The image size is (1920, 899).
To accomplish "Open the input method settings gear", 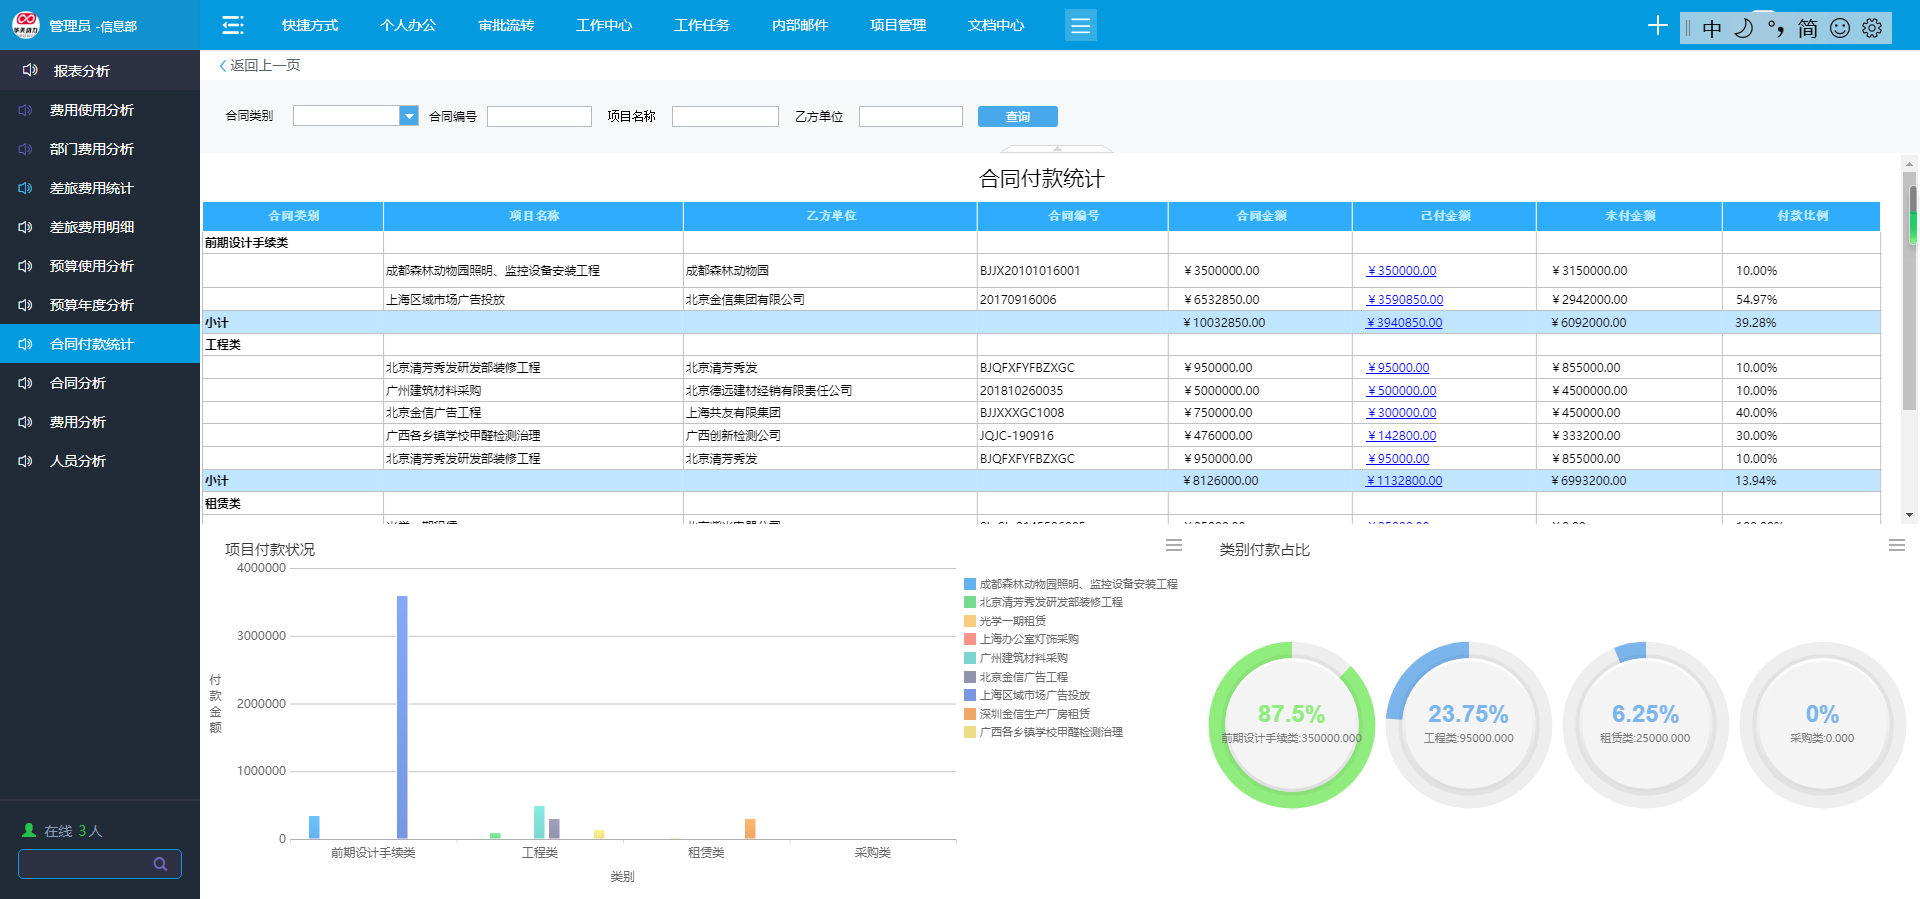I will [x=1872, y=28].
